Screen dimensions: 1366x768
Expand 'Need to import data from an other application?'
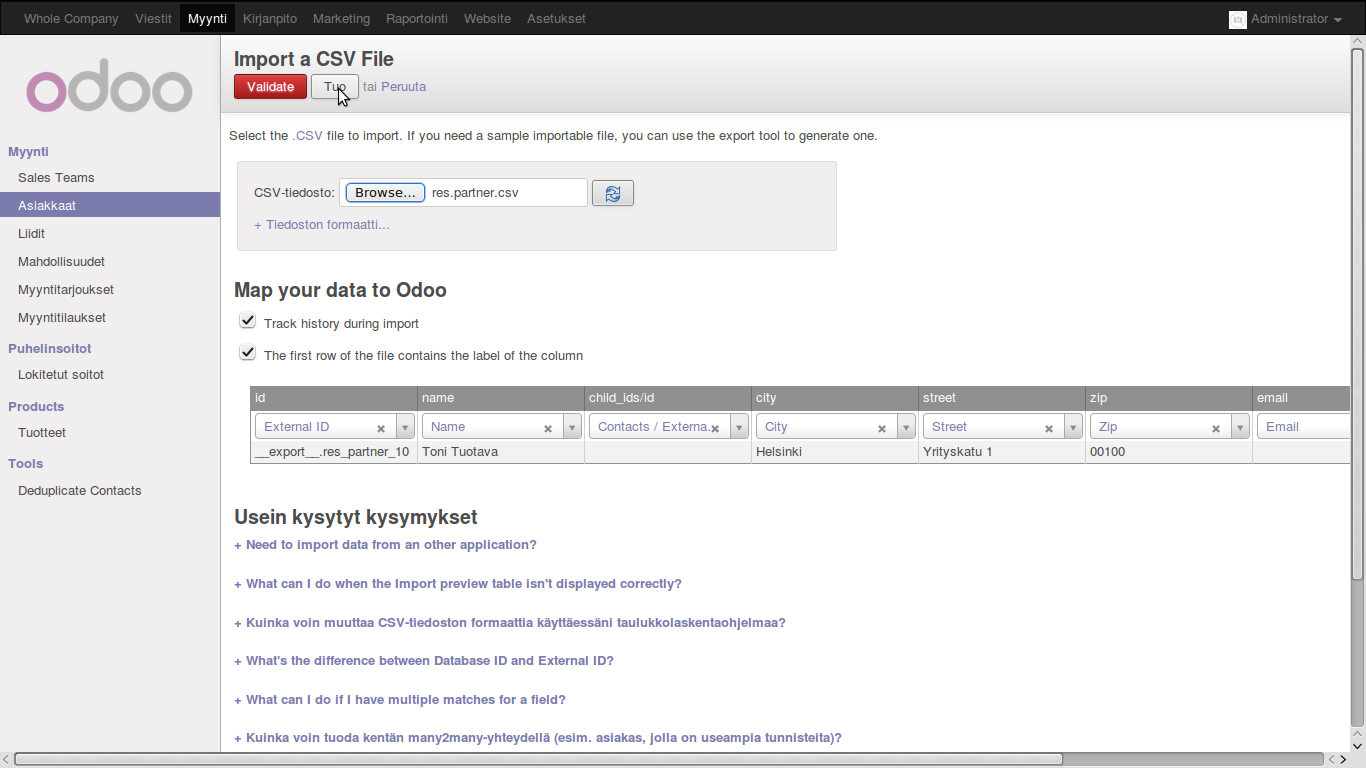(x=385, y=545)
